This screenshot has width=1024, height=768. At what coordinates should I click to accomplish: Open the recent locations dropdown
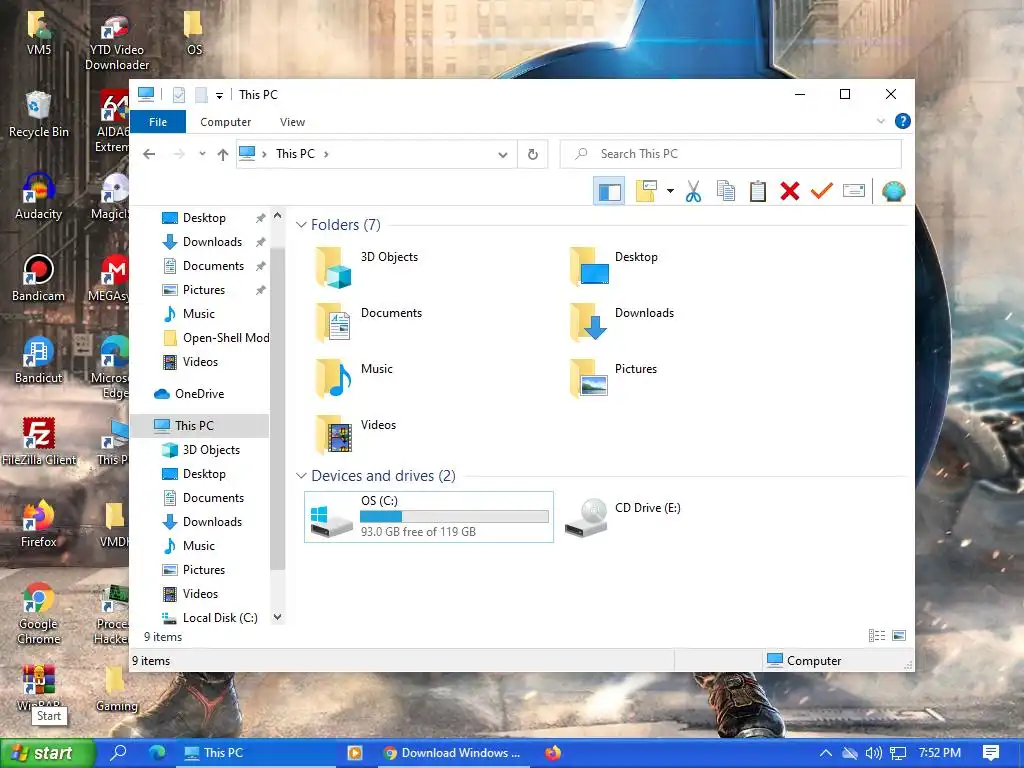point(202,154)
